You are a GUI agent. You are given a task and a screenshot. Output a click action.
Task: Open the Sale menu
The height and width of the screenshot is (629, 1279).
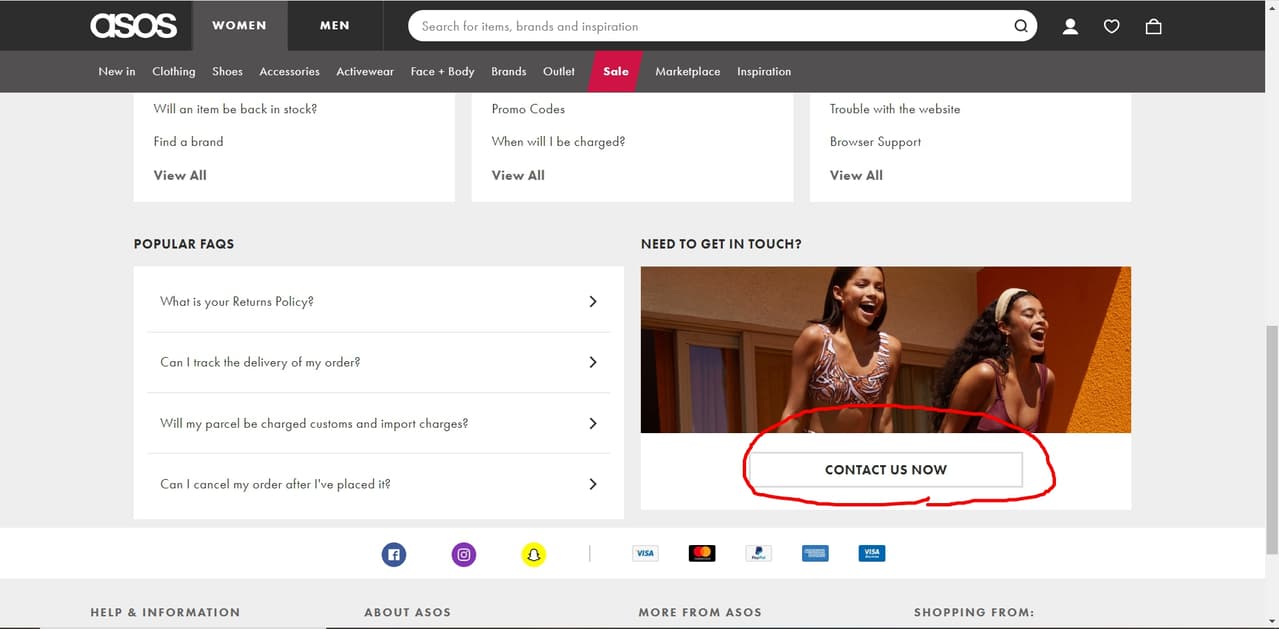[x=616, y=72]
